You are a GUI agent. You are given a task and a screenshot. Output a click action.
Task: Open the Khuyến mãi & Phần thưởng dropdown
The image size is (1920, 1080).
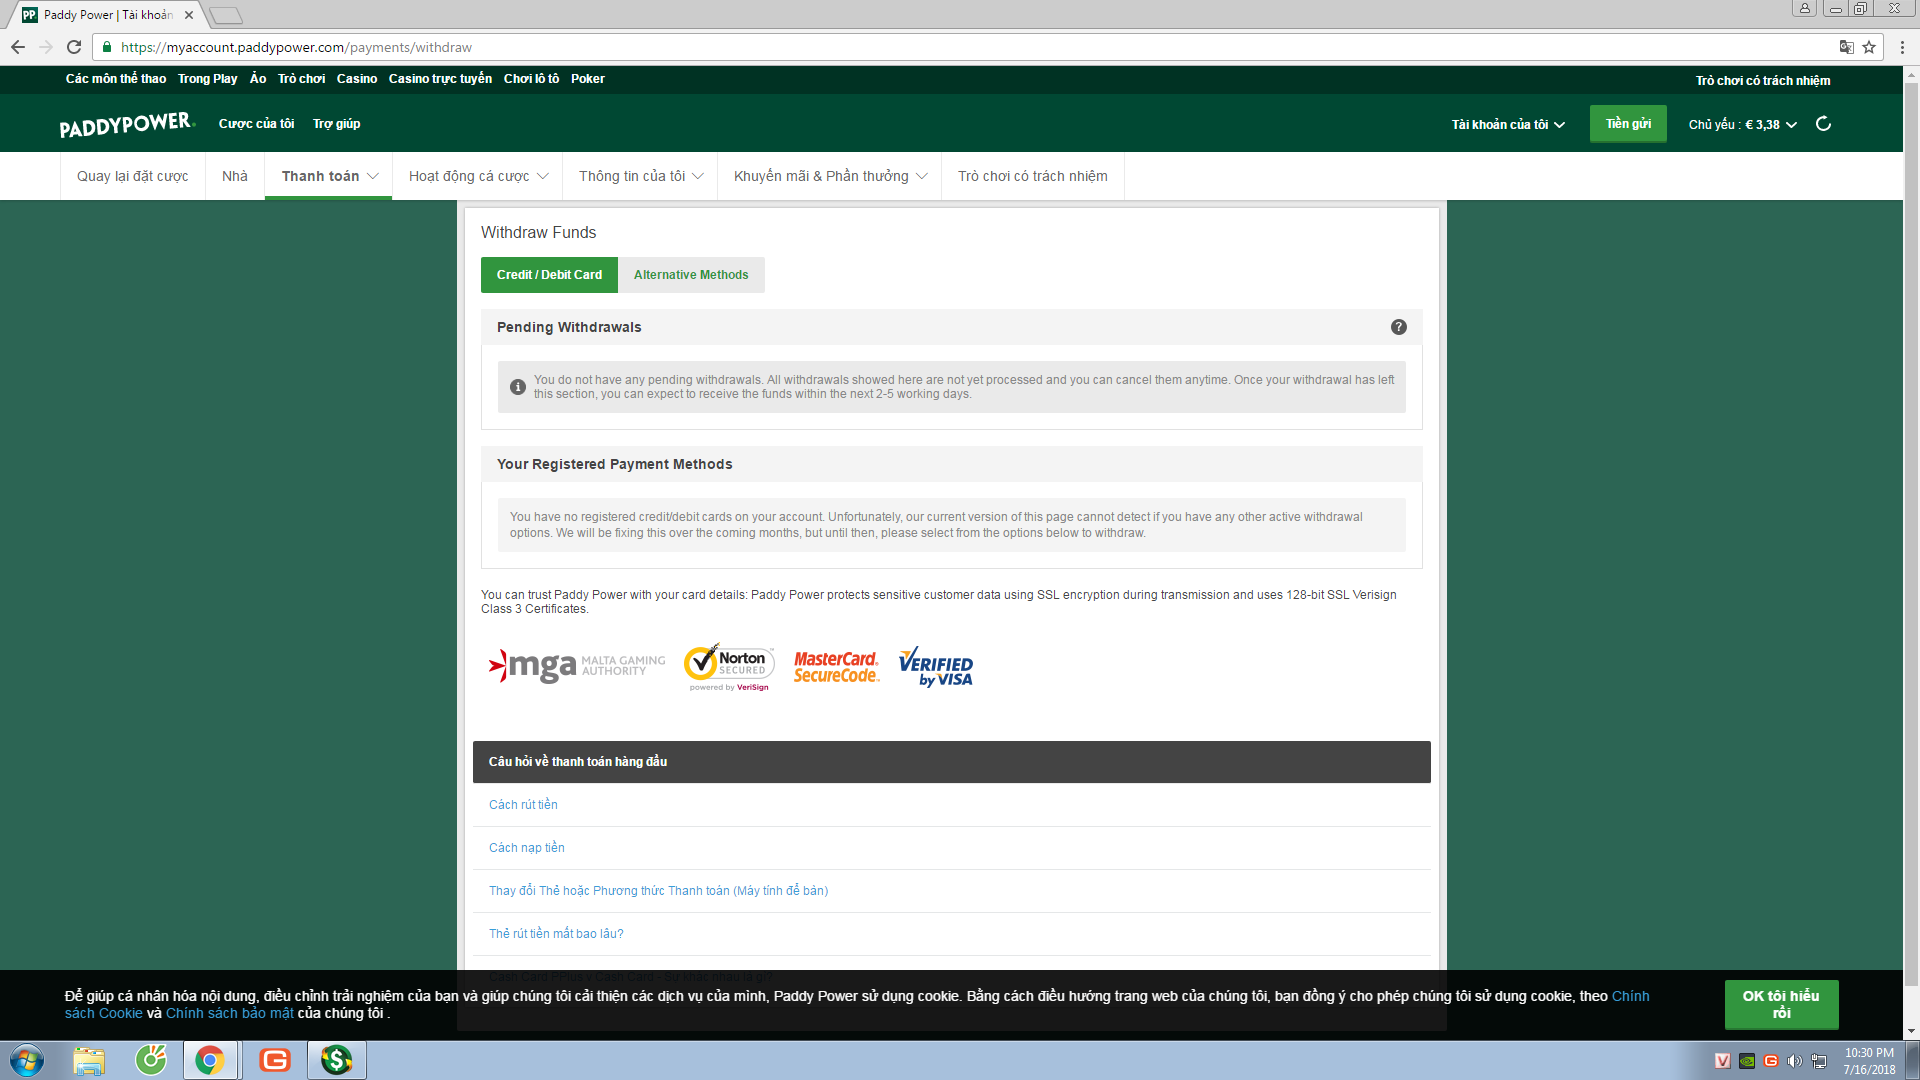829,176
